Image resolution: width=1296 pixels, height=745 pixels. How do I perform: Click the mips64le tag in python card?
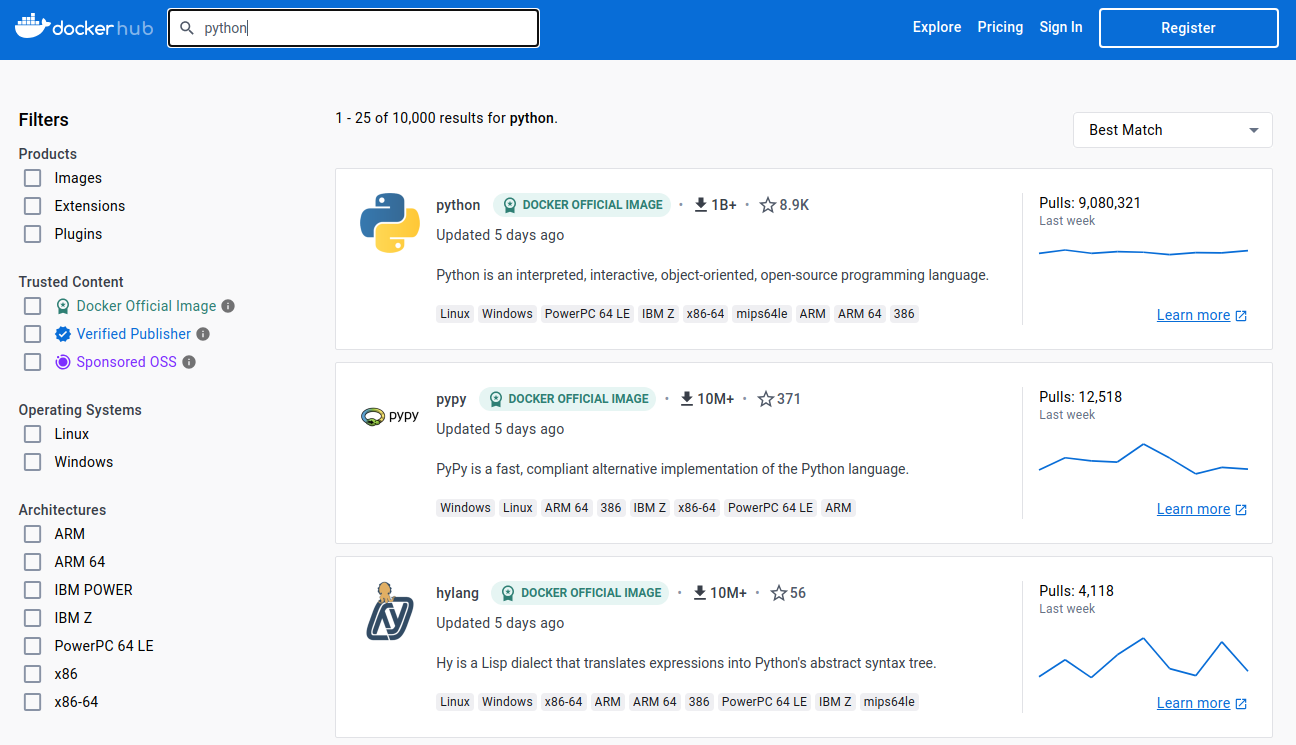[x=762, y=314]
